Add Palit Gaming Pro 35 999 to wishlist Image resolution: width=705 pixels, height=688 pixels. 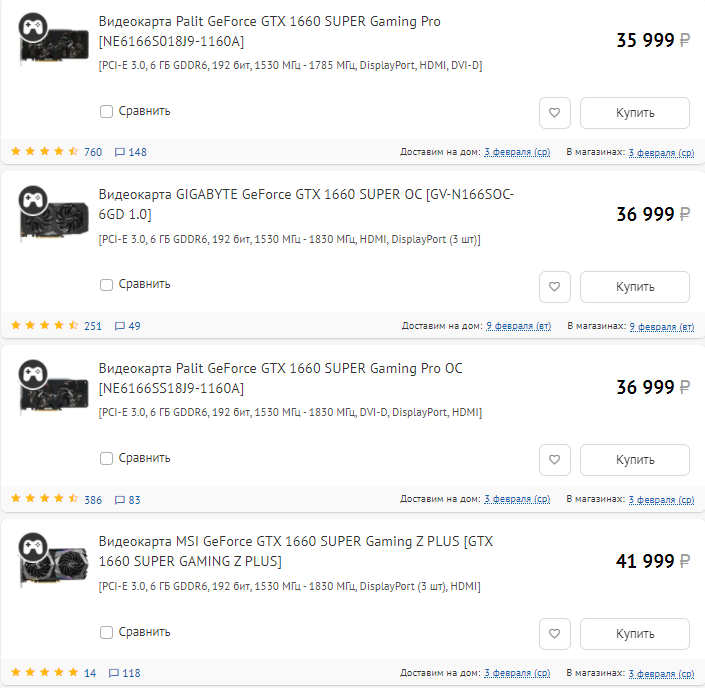coord(555,113)
